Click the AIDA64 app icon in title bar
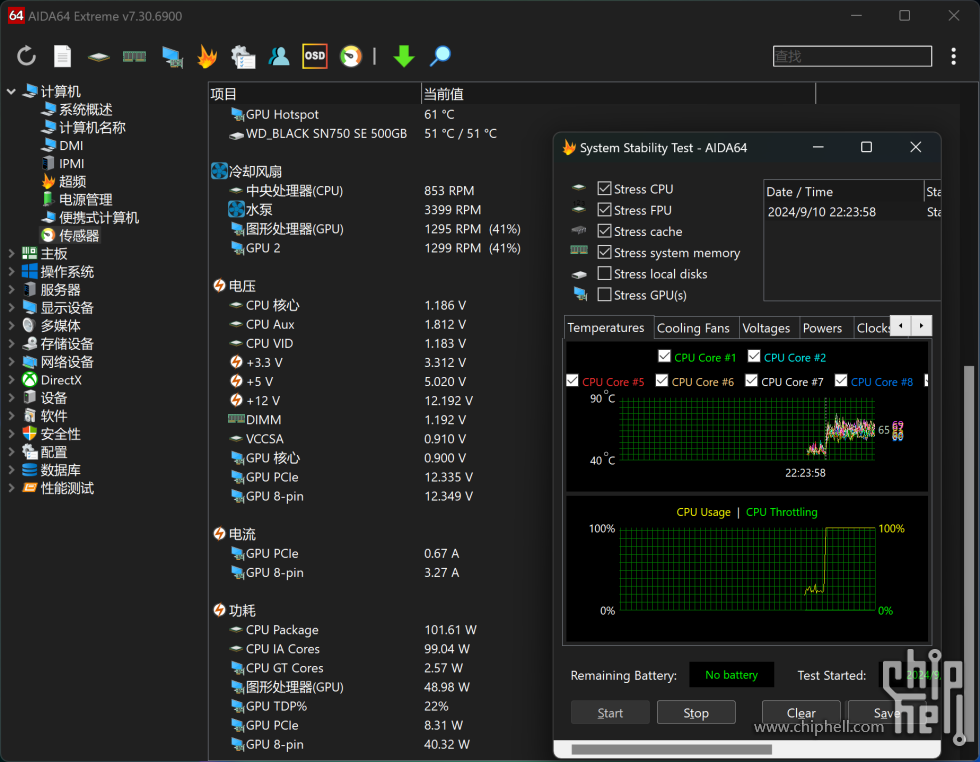The width and height of the screenshot is (980, 762). click(16, 16)
